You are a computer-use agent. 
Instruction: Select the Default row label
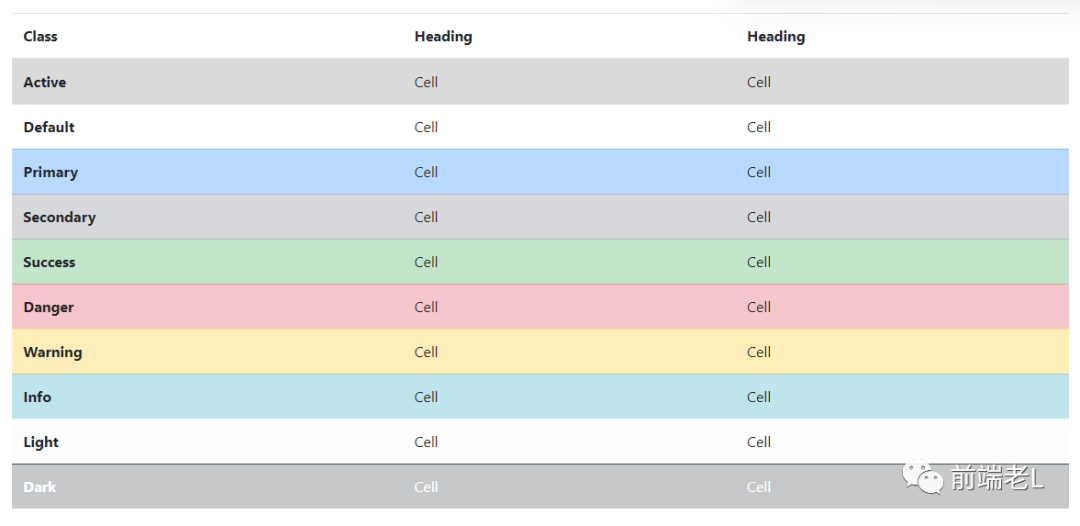(49, 127)
